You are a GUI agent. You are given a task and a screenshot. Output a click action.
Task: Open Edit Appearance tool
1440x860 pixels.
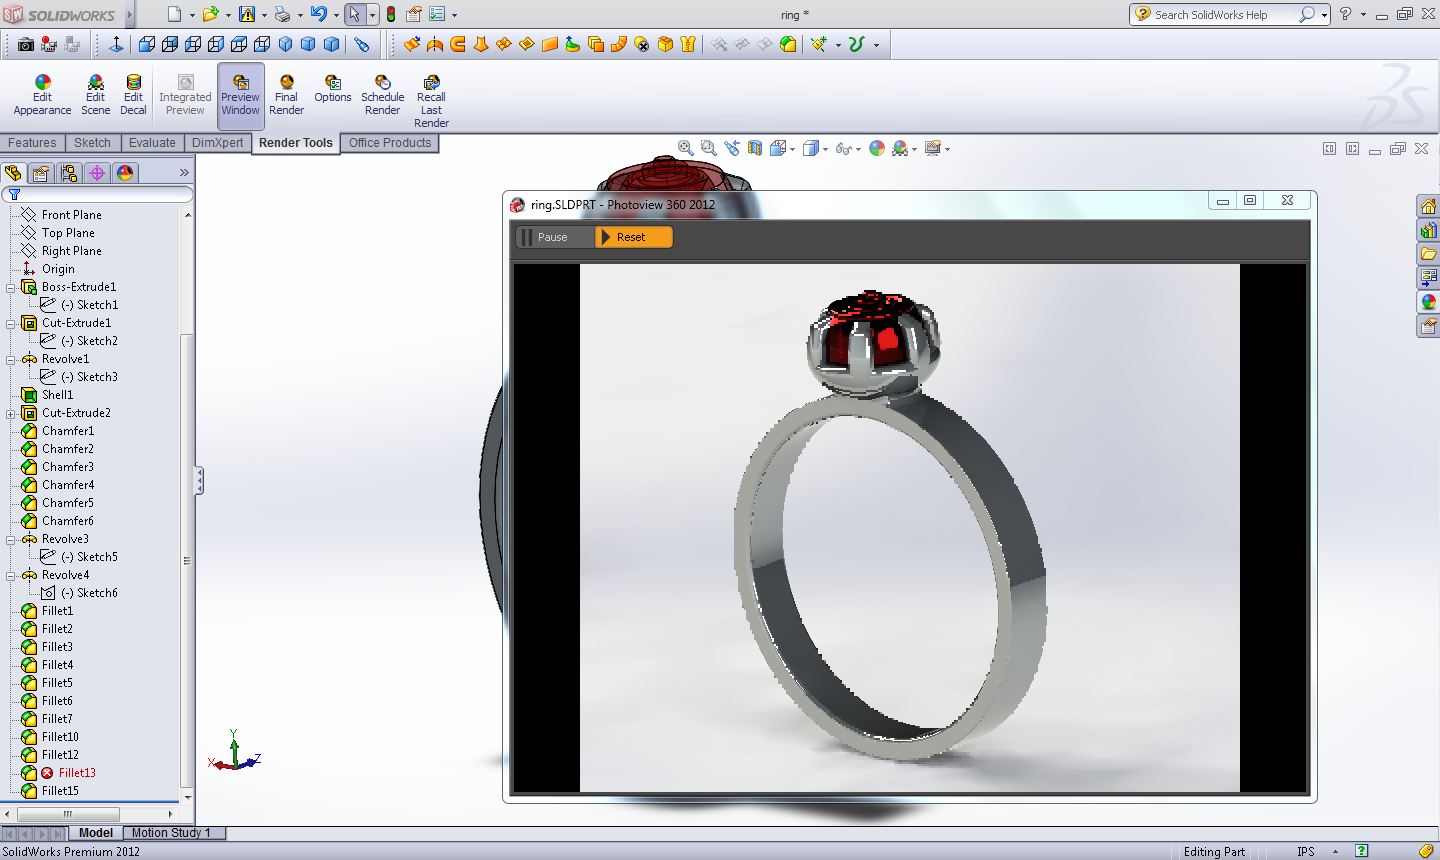pyautogui.click(x=42, y=95)
